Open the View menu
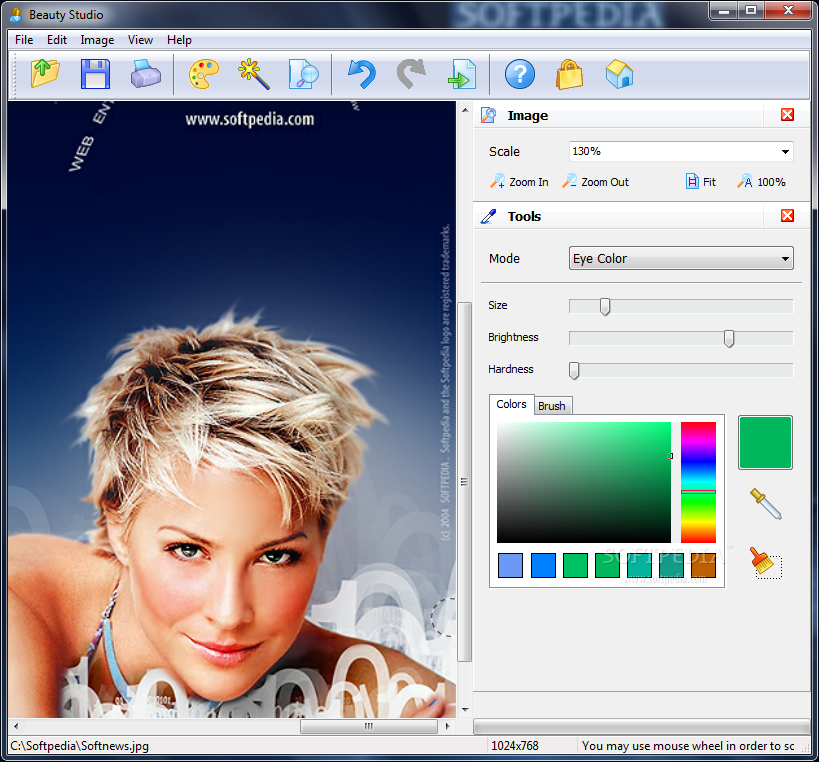The image size is (819, 762). click(x=141, y=40)
